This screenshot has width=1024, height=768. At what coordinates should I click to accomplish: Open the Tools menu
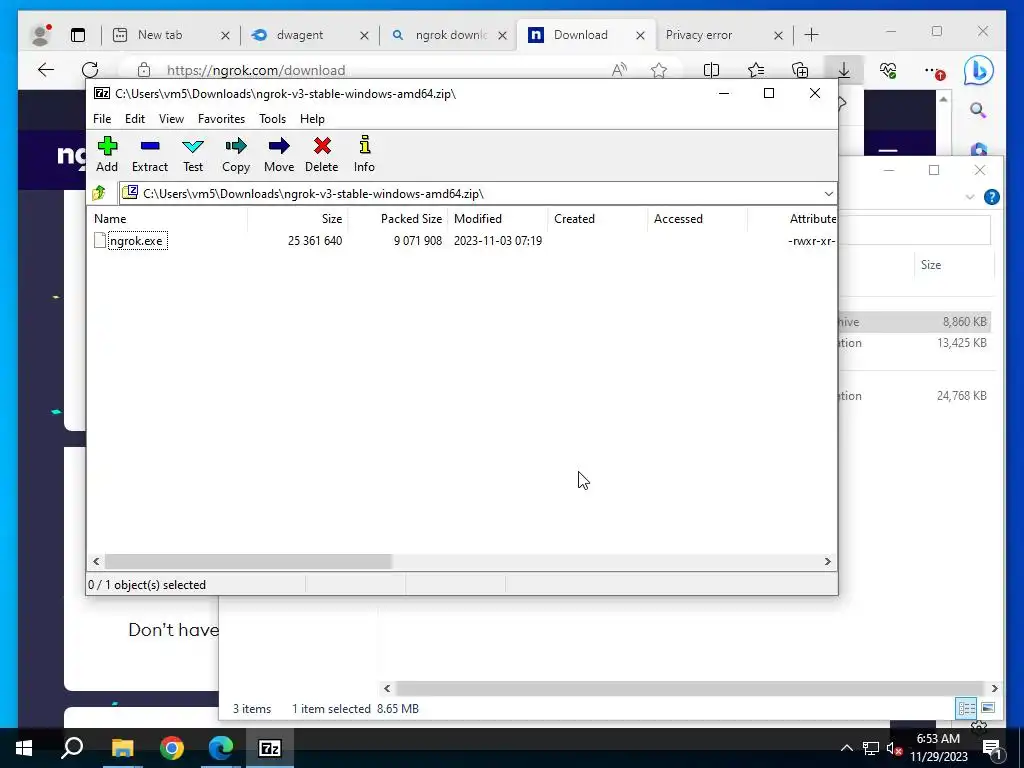click(x=272, y=119)
